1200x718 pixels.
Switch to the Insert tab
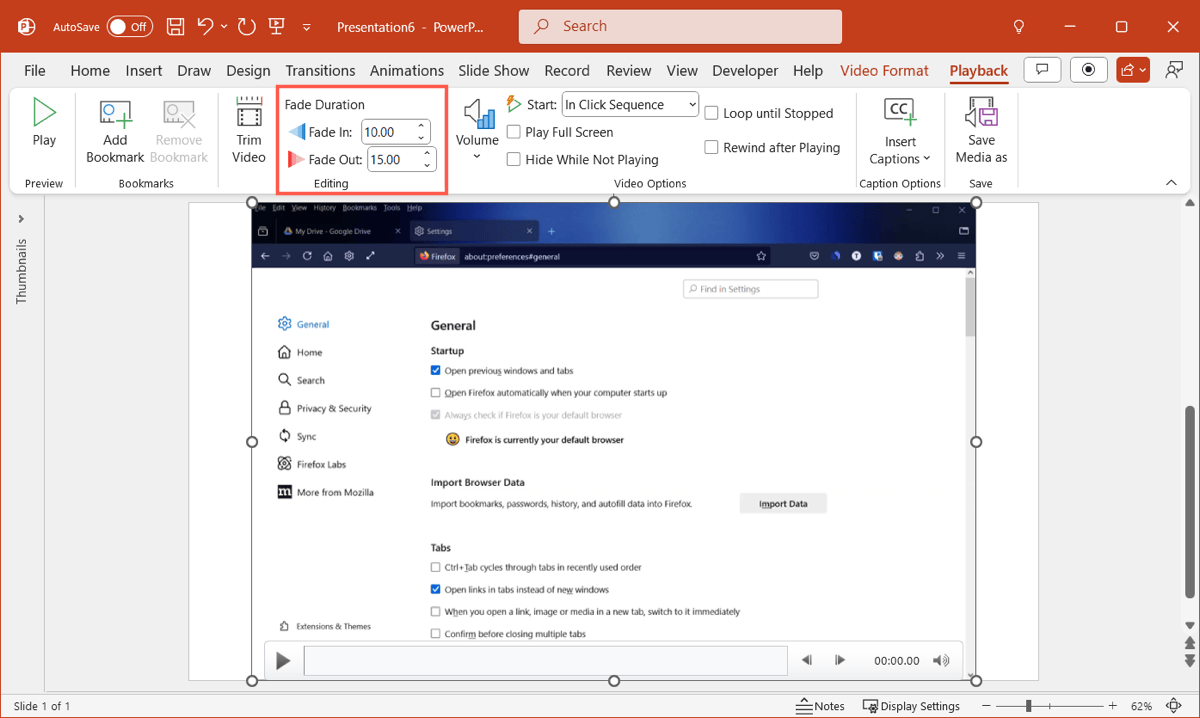click(144, 70)
